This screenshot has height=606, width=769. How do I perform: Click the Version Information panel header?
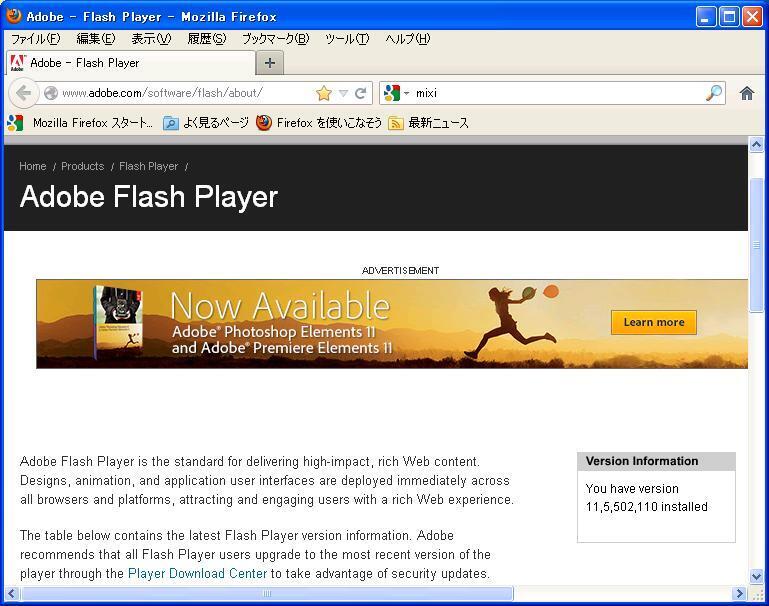(656, 461)
